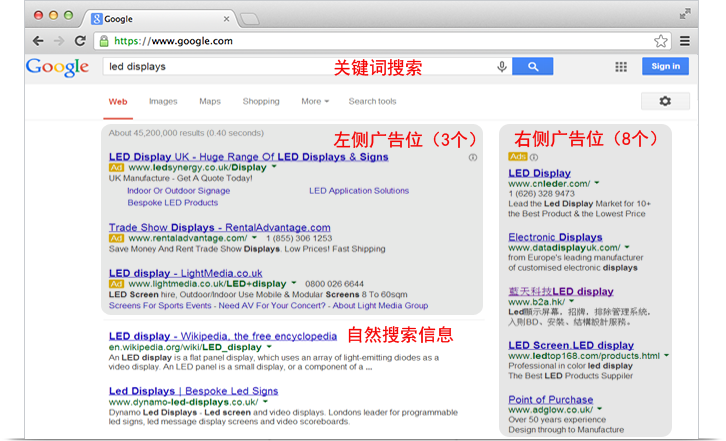Reload the page with refresh icon
The image size is (726, 441).
[80, 41]
